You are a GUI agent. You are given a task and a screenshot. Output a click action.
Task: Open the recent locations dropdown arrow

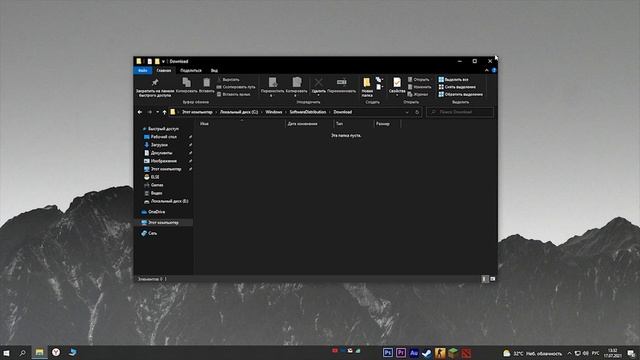[x=158, y=112]
